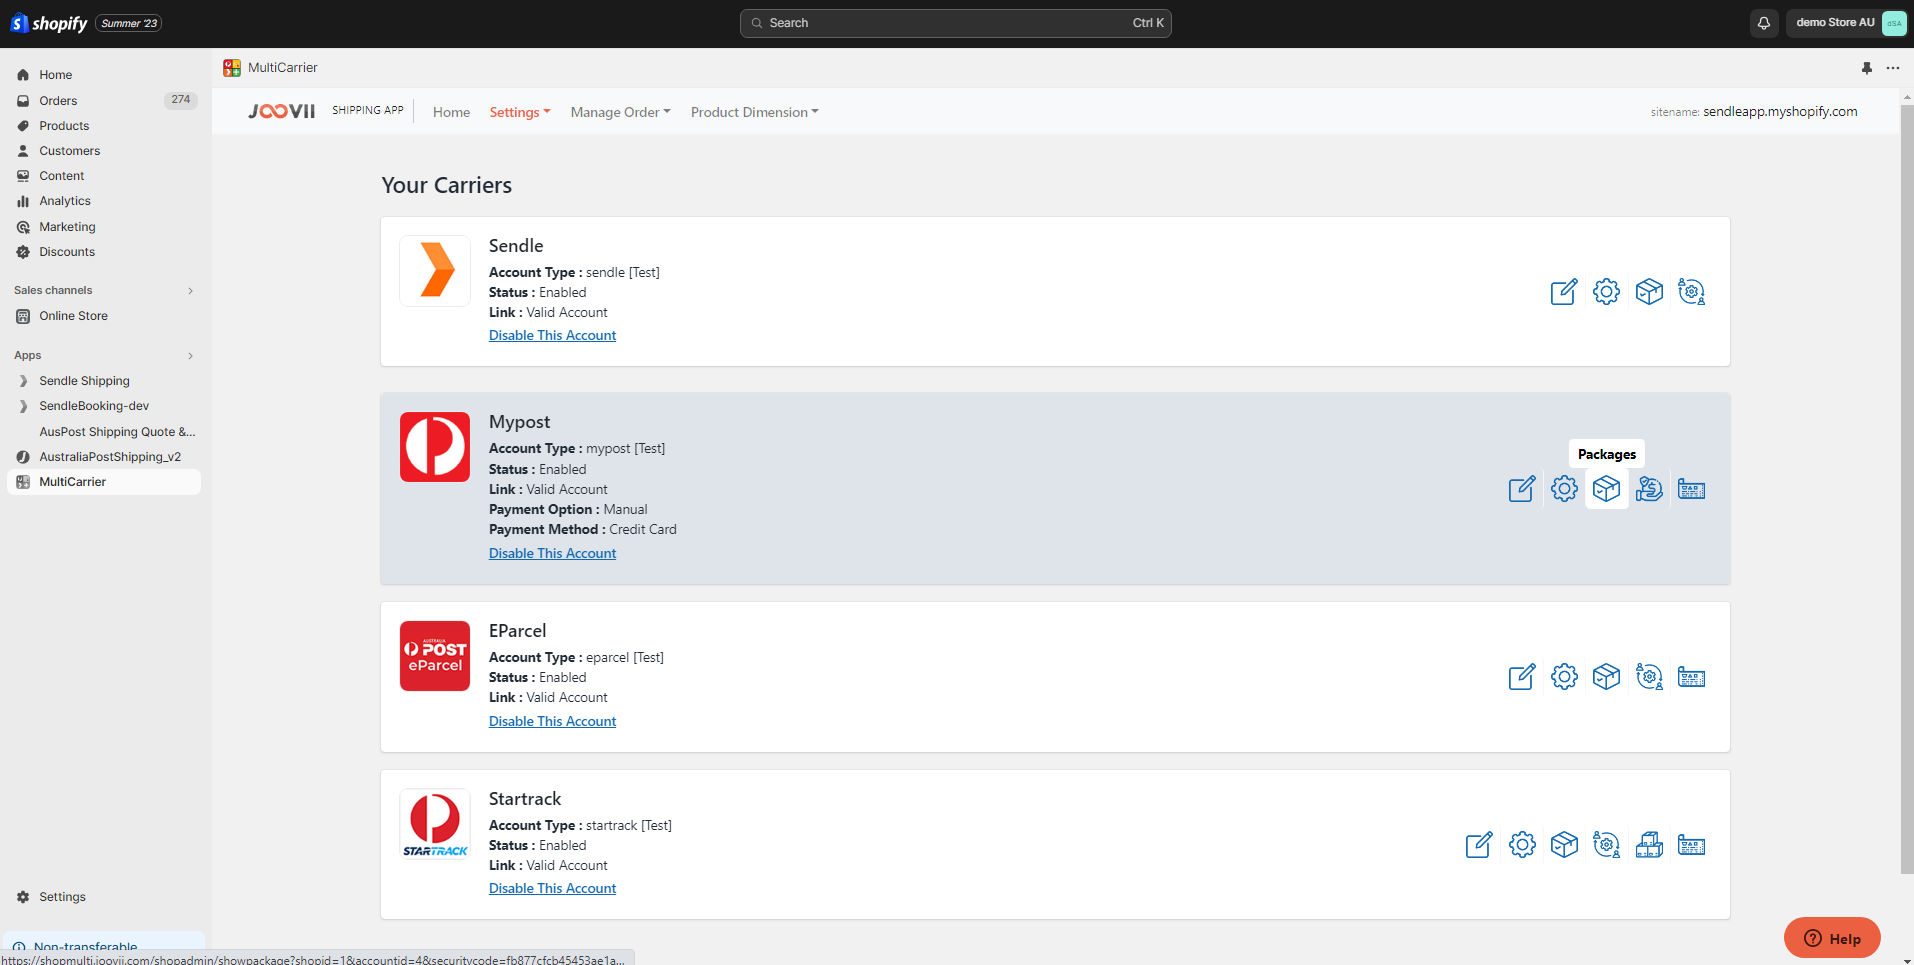
Task: Open the app's three-dot more menu
Action: (1893, 68)
